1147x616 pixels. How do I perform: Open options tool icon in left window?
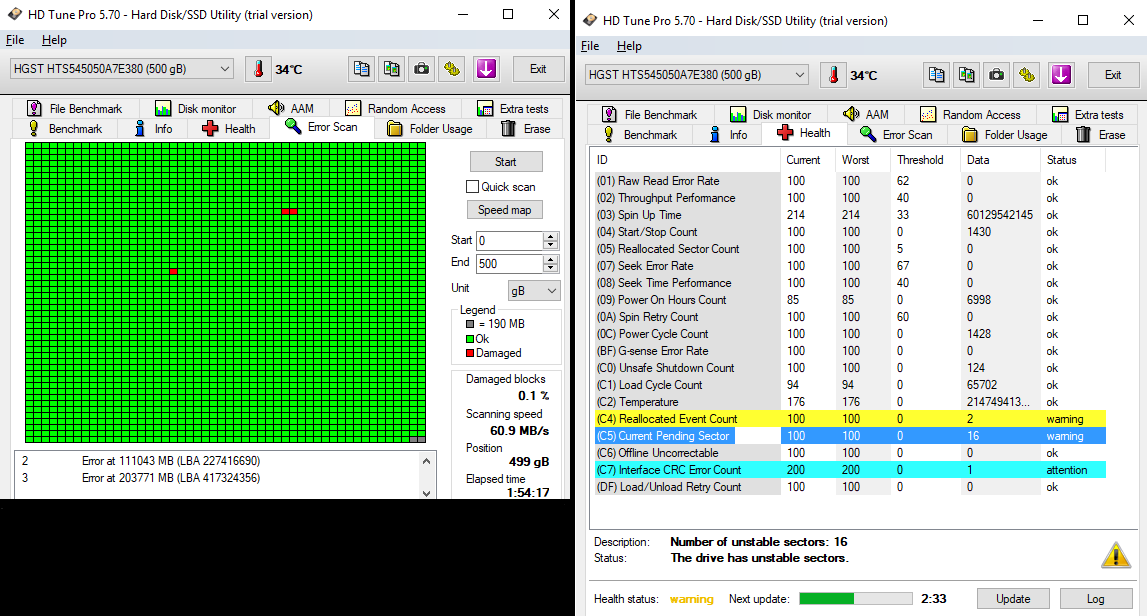click(452, 69)
